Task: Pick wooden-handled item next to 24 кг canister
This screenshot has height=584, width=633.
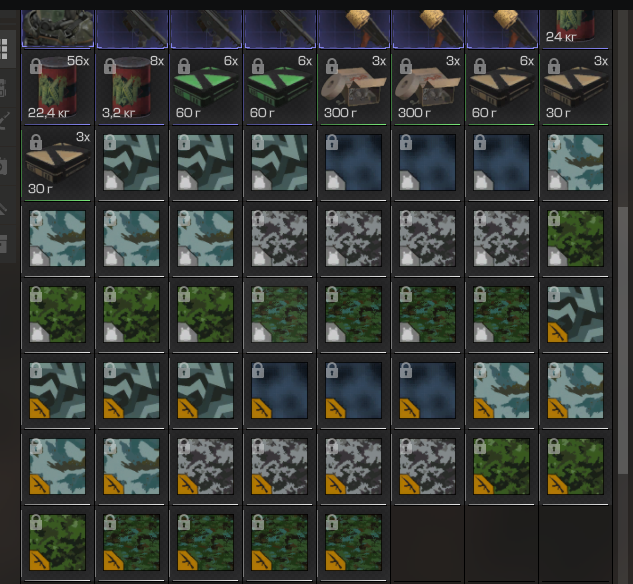Action: [x=501, y=28]
